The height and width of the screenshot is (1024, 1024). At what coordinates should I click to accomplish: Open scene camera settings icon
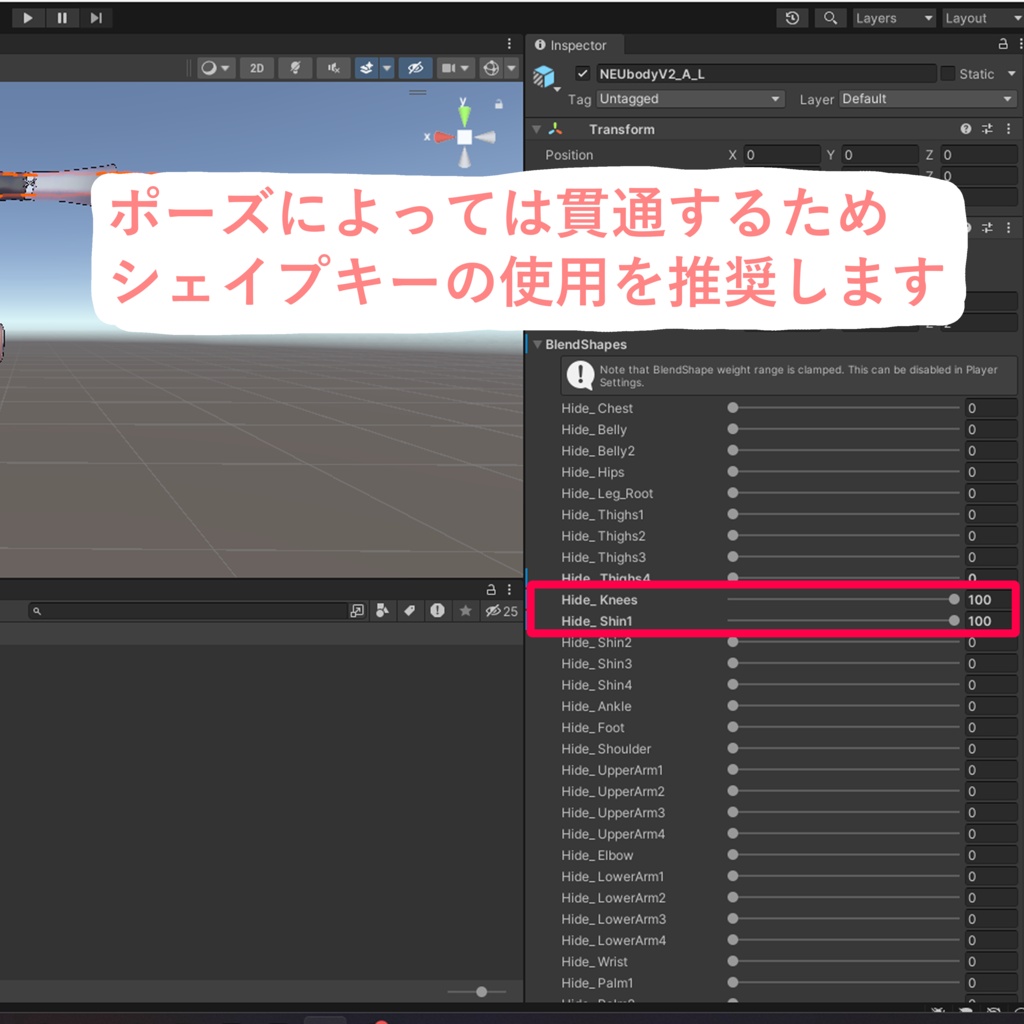click(449, 68)
